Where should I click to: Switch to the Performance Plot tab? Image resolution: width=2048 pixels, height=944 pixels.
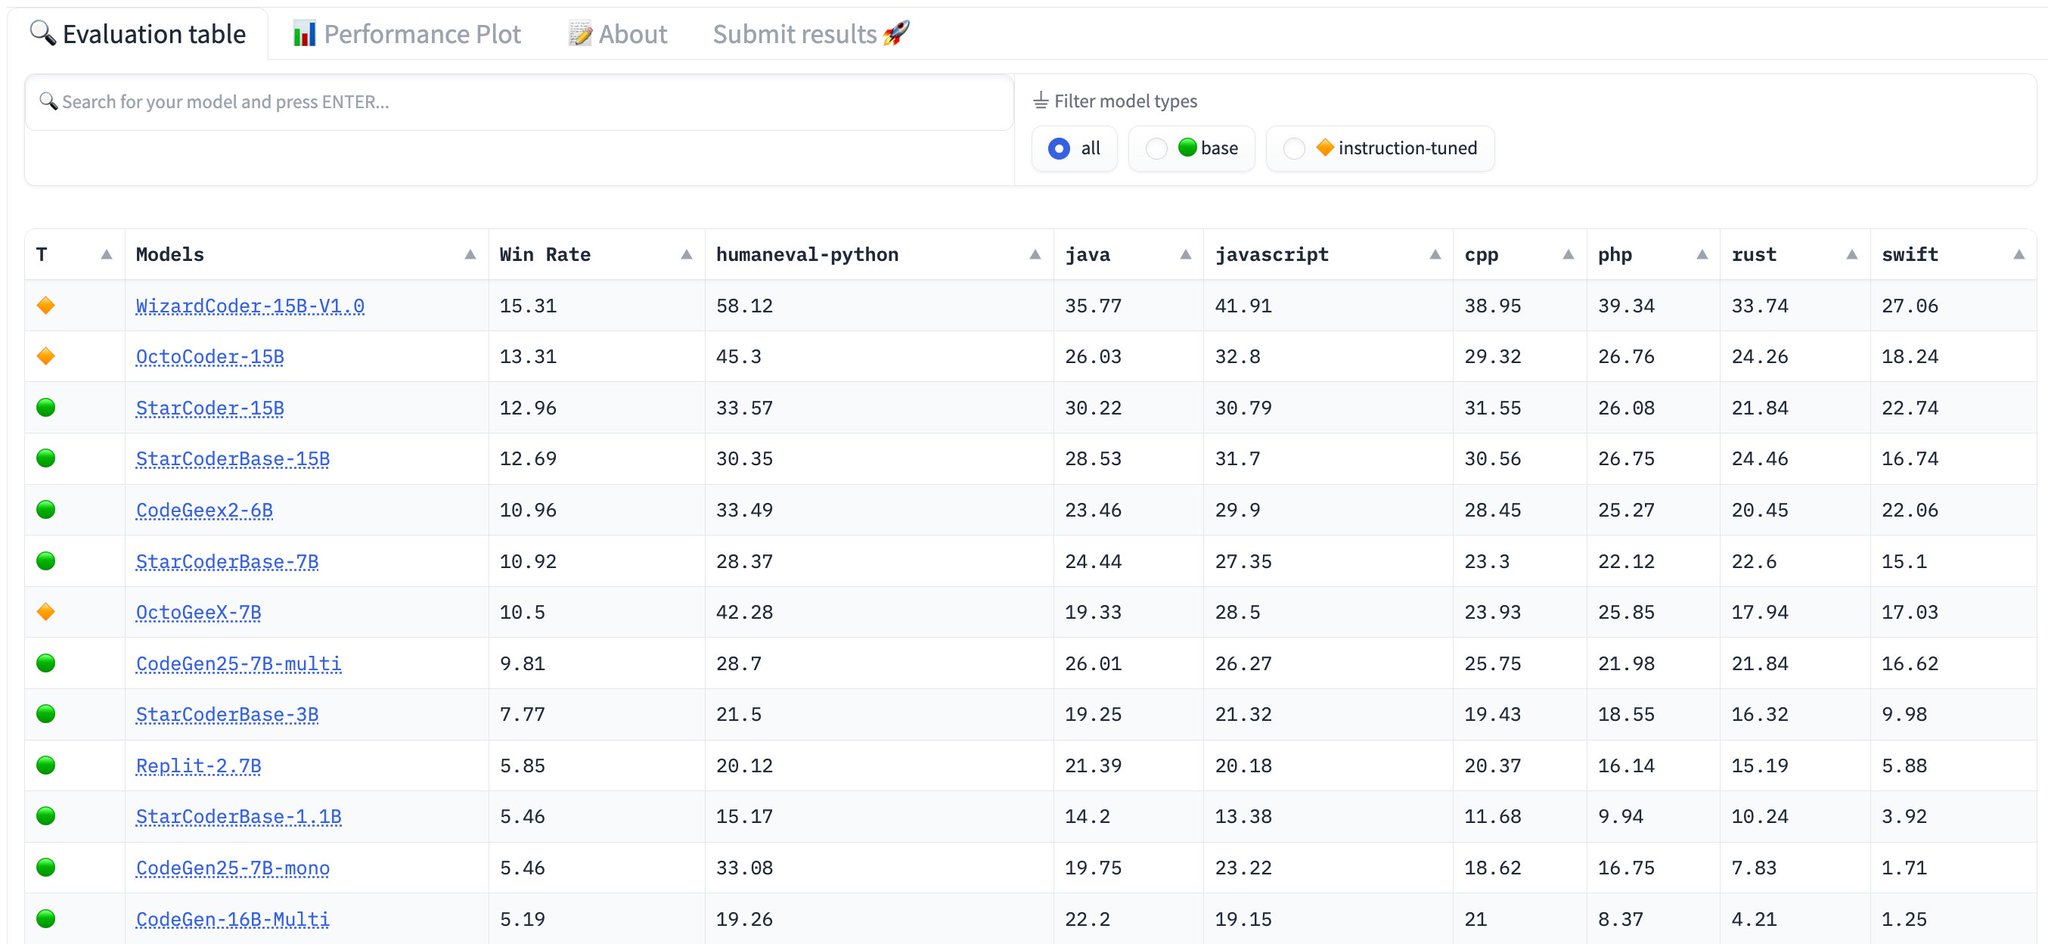[x=407, y=34]
